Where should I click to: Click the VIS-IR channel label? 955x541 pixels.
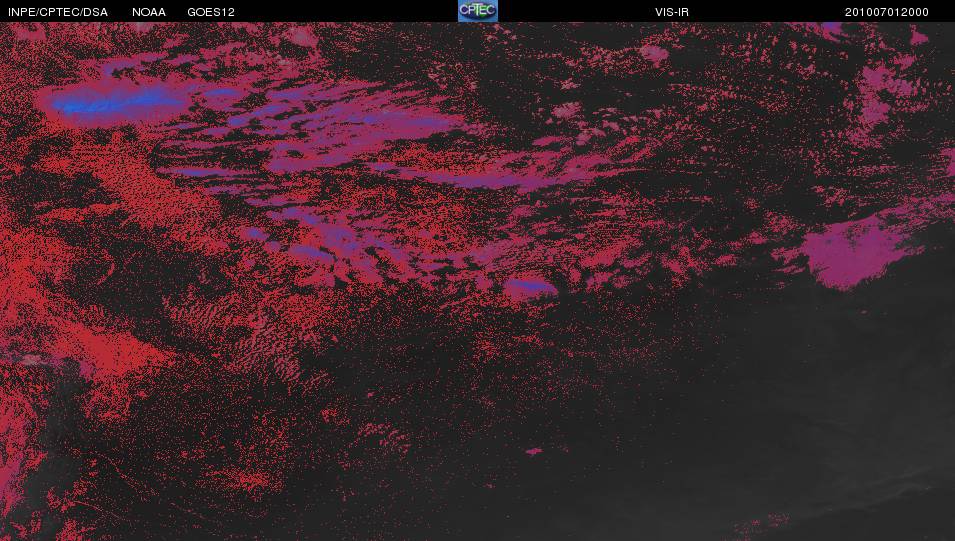point(672,12)
